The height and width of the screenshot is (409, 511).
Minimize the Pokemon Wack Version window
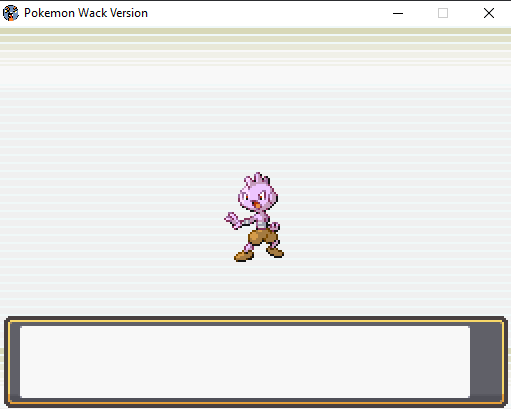[398, 13]
